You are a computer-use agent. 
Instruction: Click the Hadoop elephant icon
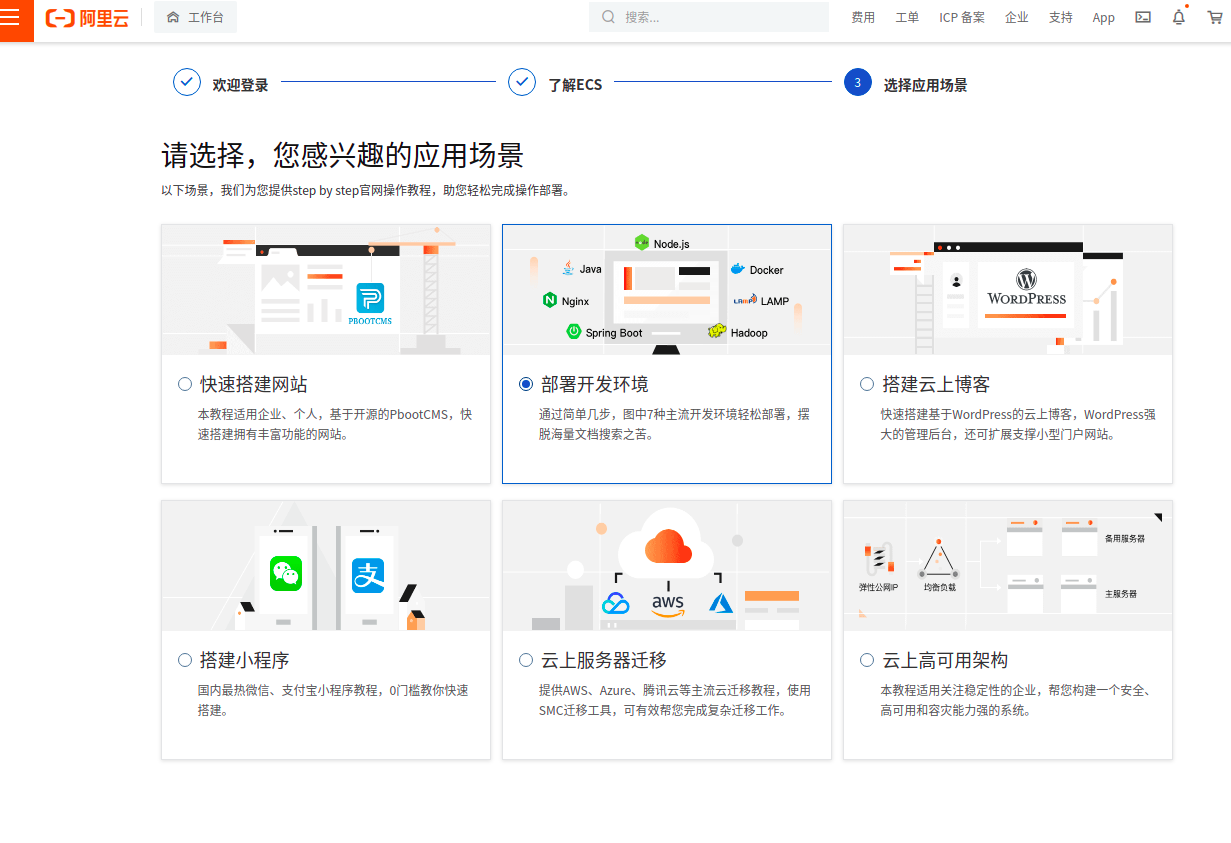[716, 331]
